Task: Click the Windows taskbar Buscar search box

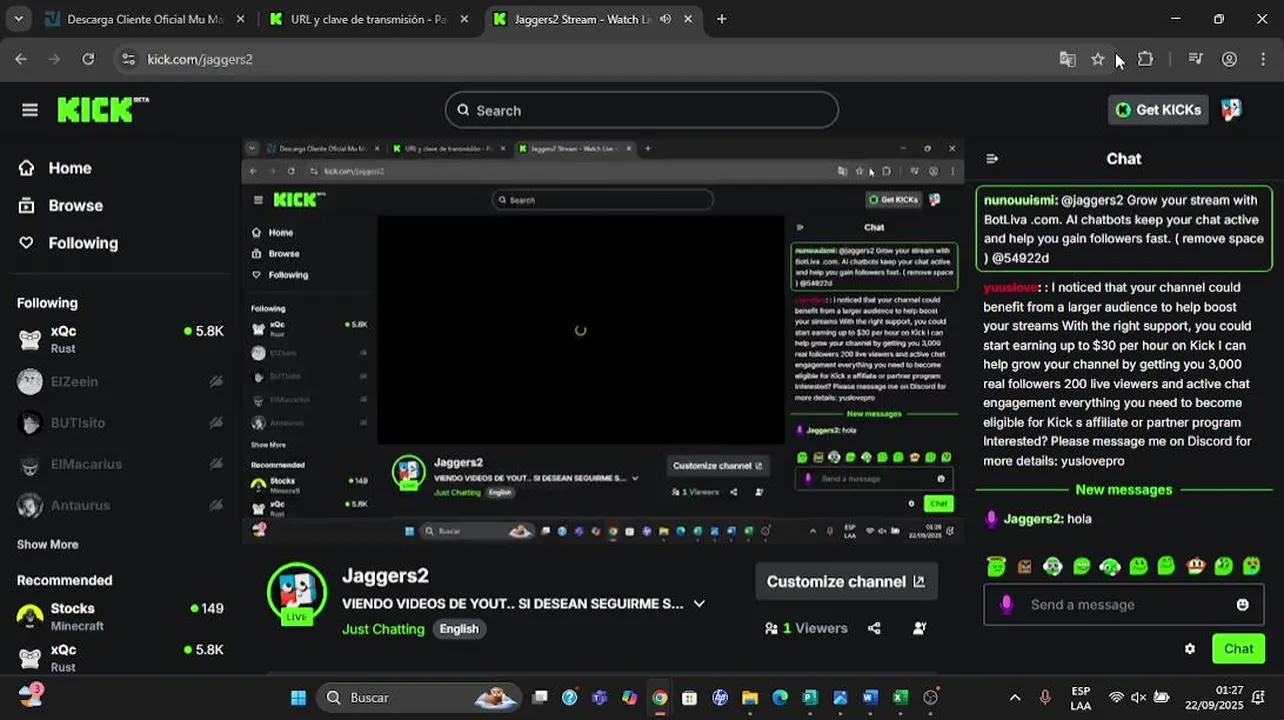Action: pyautogui.click(x=420, y=697)
